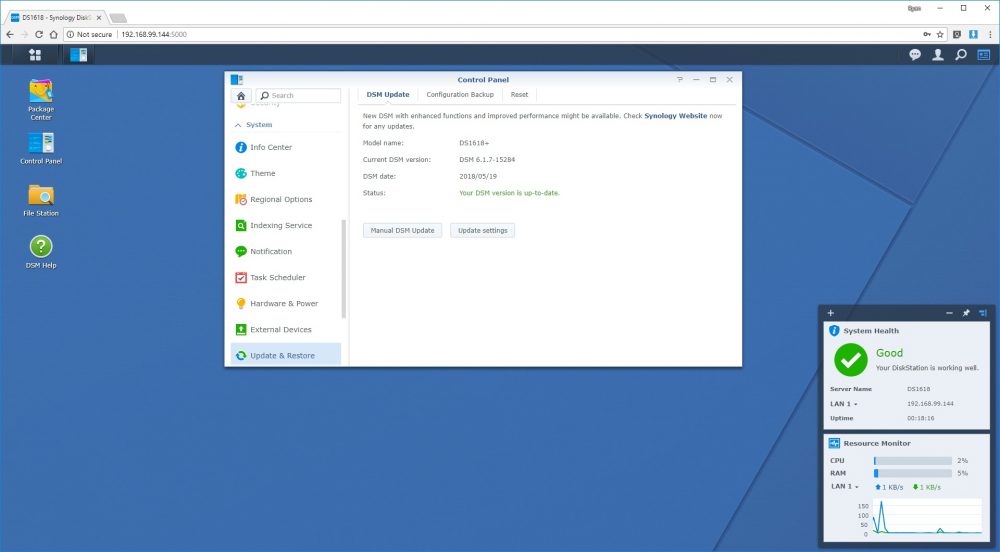Click the up-to-date status message

pos(510,193)
